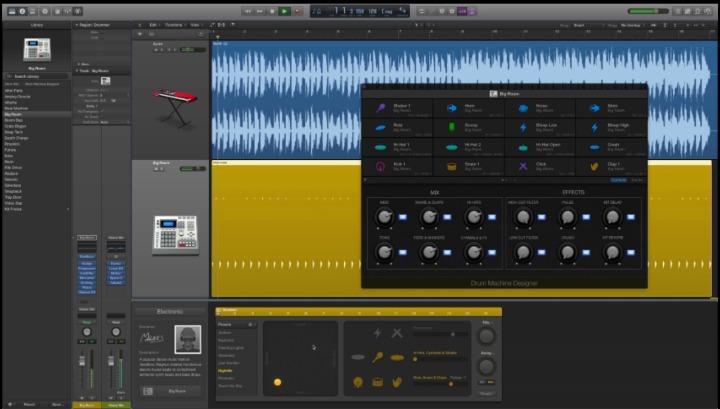The height and width of the screenshot is (409, 720).
Task: Click the Shaker 1 pad icon
Action: tap(381, 109)
